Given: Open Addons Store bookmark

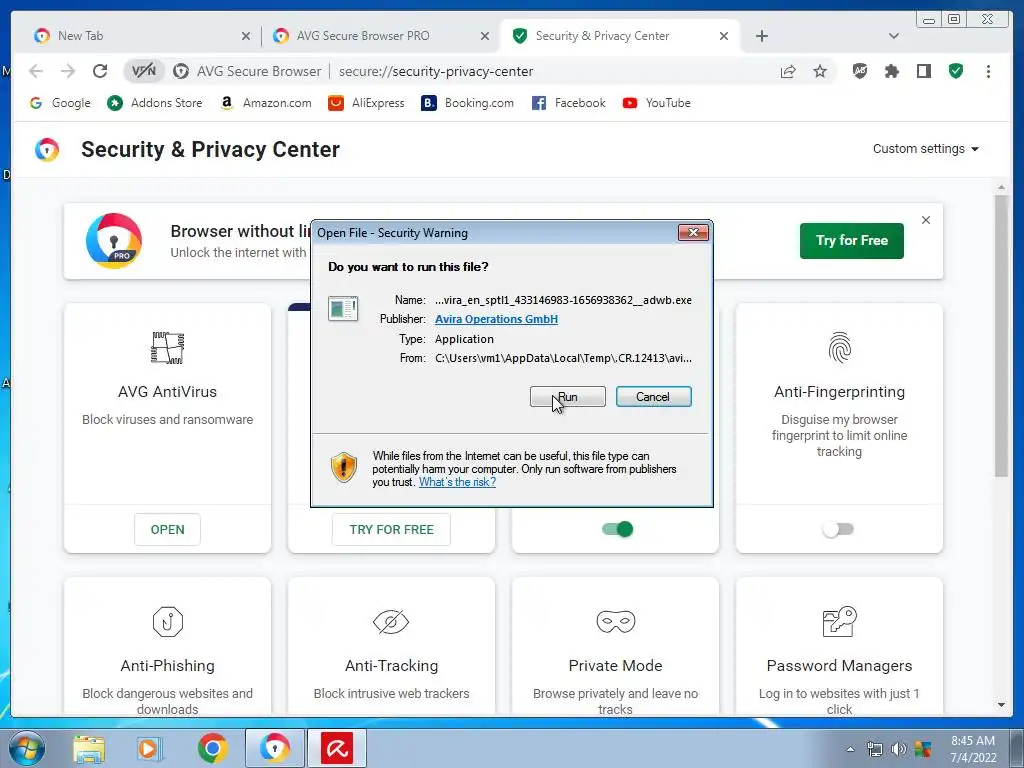Looking at the screenshot, I should [155, 103].
